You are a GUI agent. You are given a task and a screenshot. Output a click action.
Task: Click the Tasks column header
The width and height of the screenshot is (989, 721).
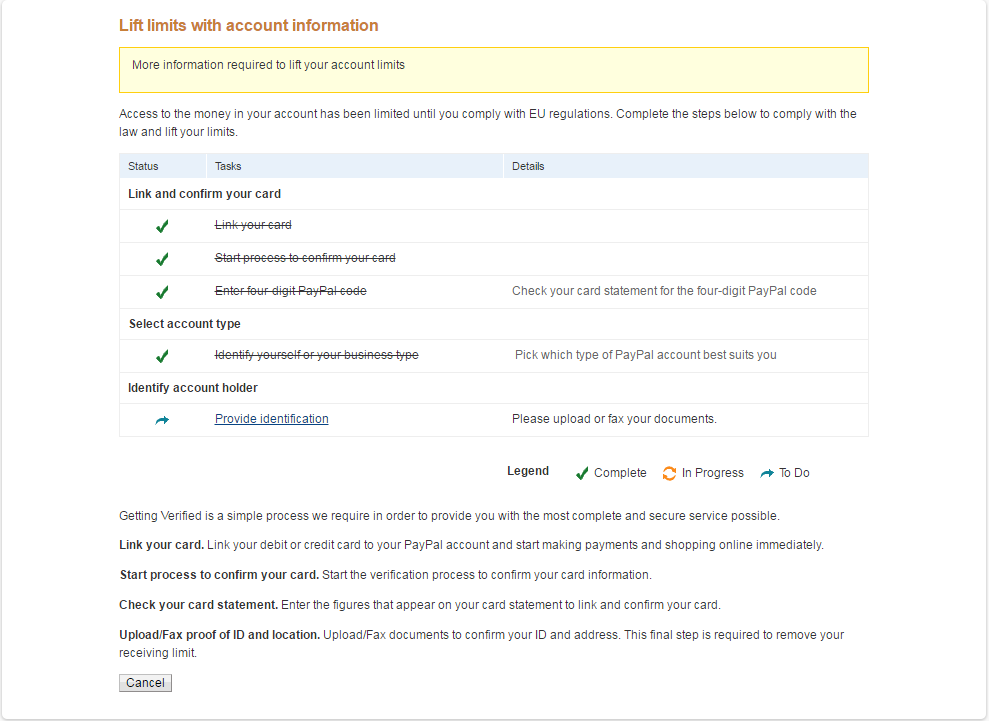click(x=228, y=166)
